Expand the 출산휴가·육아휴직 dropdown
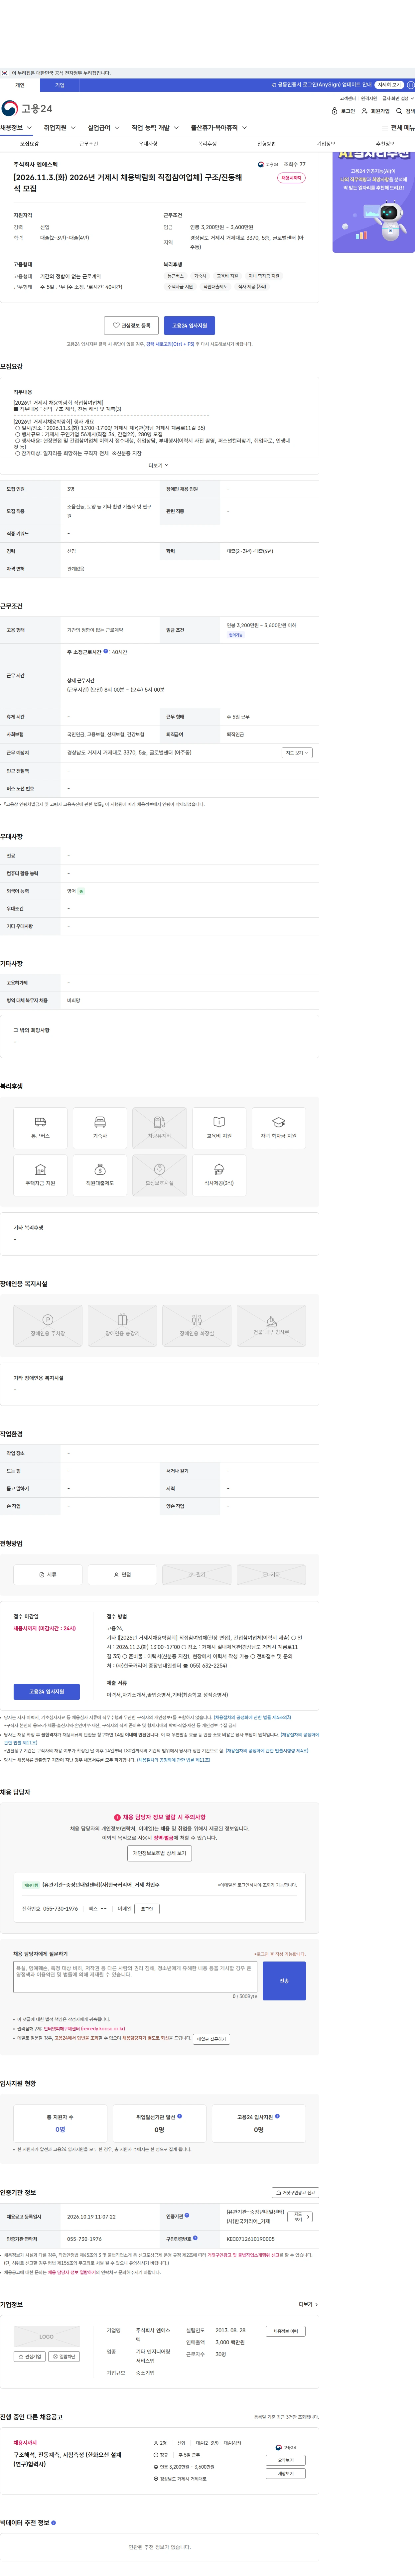The width and height of the screenshot is (415, 2576). (x=219, y=128)
